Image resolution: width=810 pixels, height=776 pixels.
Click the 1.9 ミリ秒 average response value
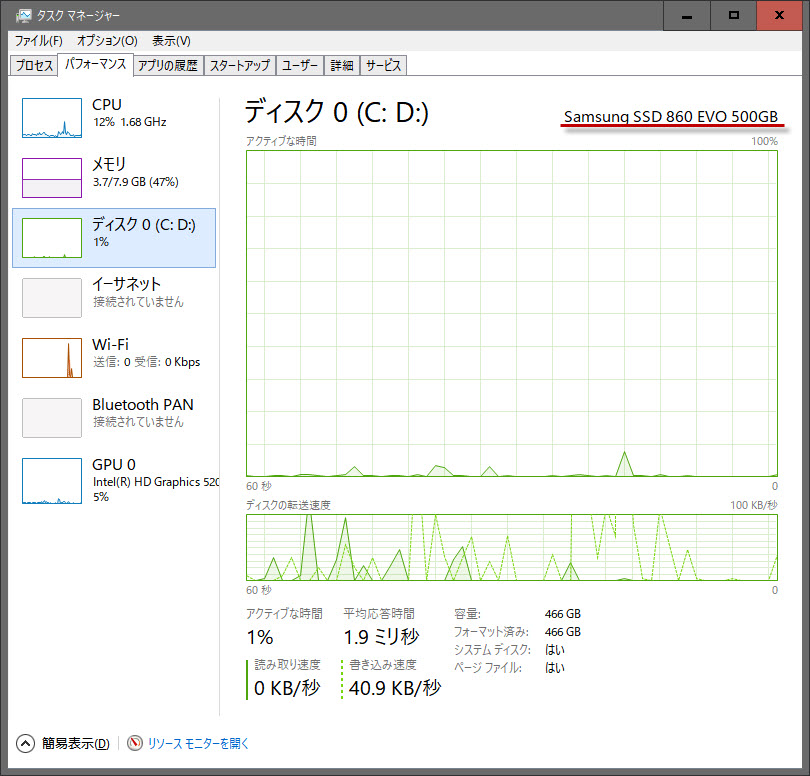pos(381,637)
